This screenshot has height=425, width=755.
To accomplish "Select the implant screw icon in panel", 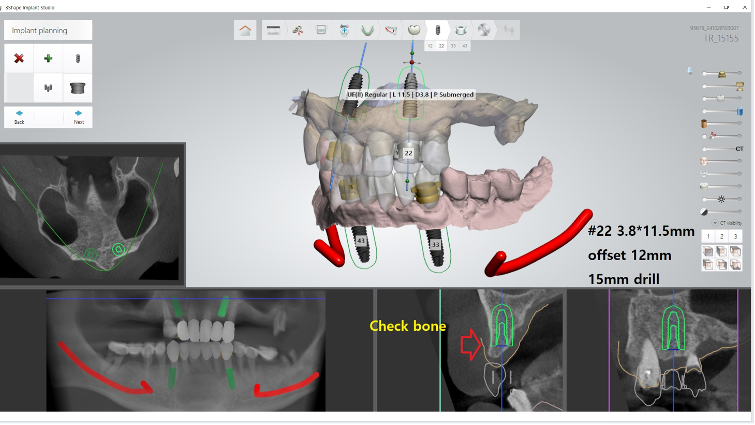I will point(77,59).
